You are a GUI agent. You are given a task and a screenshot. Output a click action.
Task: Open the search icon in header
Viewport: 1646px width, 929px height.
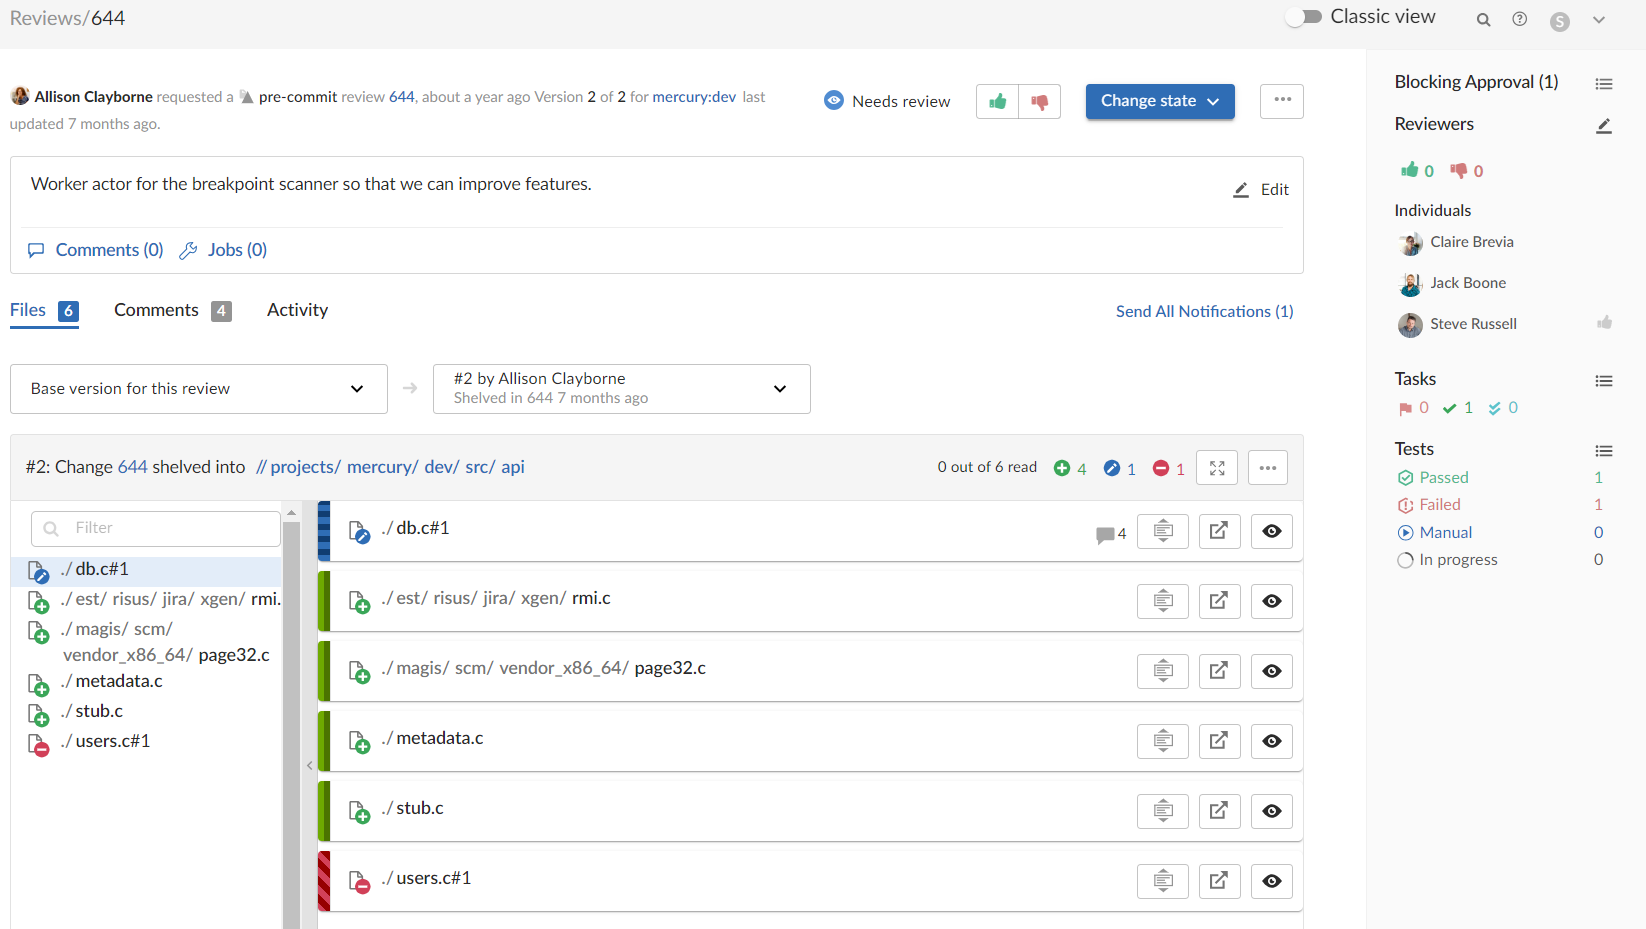1483,20
